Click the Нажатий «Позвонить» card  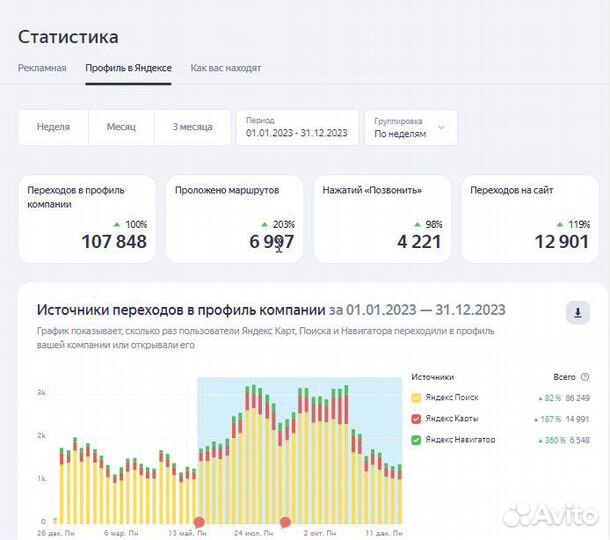pyautogui.click(x=382, y=219)
